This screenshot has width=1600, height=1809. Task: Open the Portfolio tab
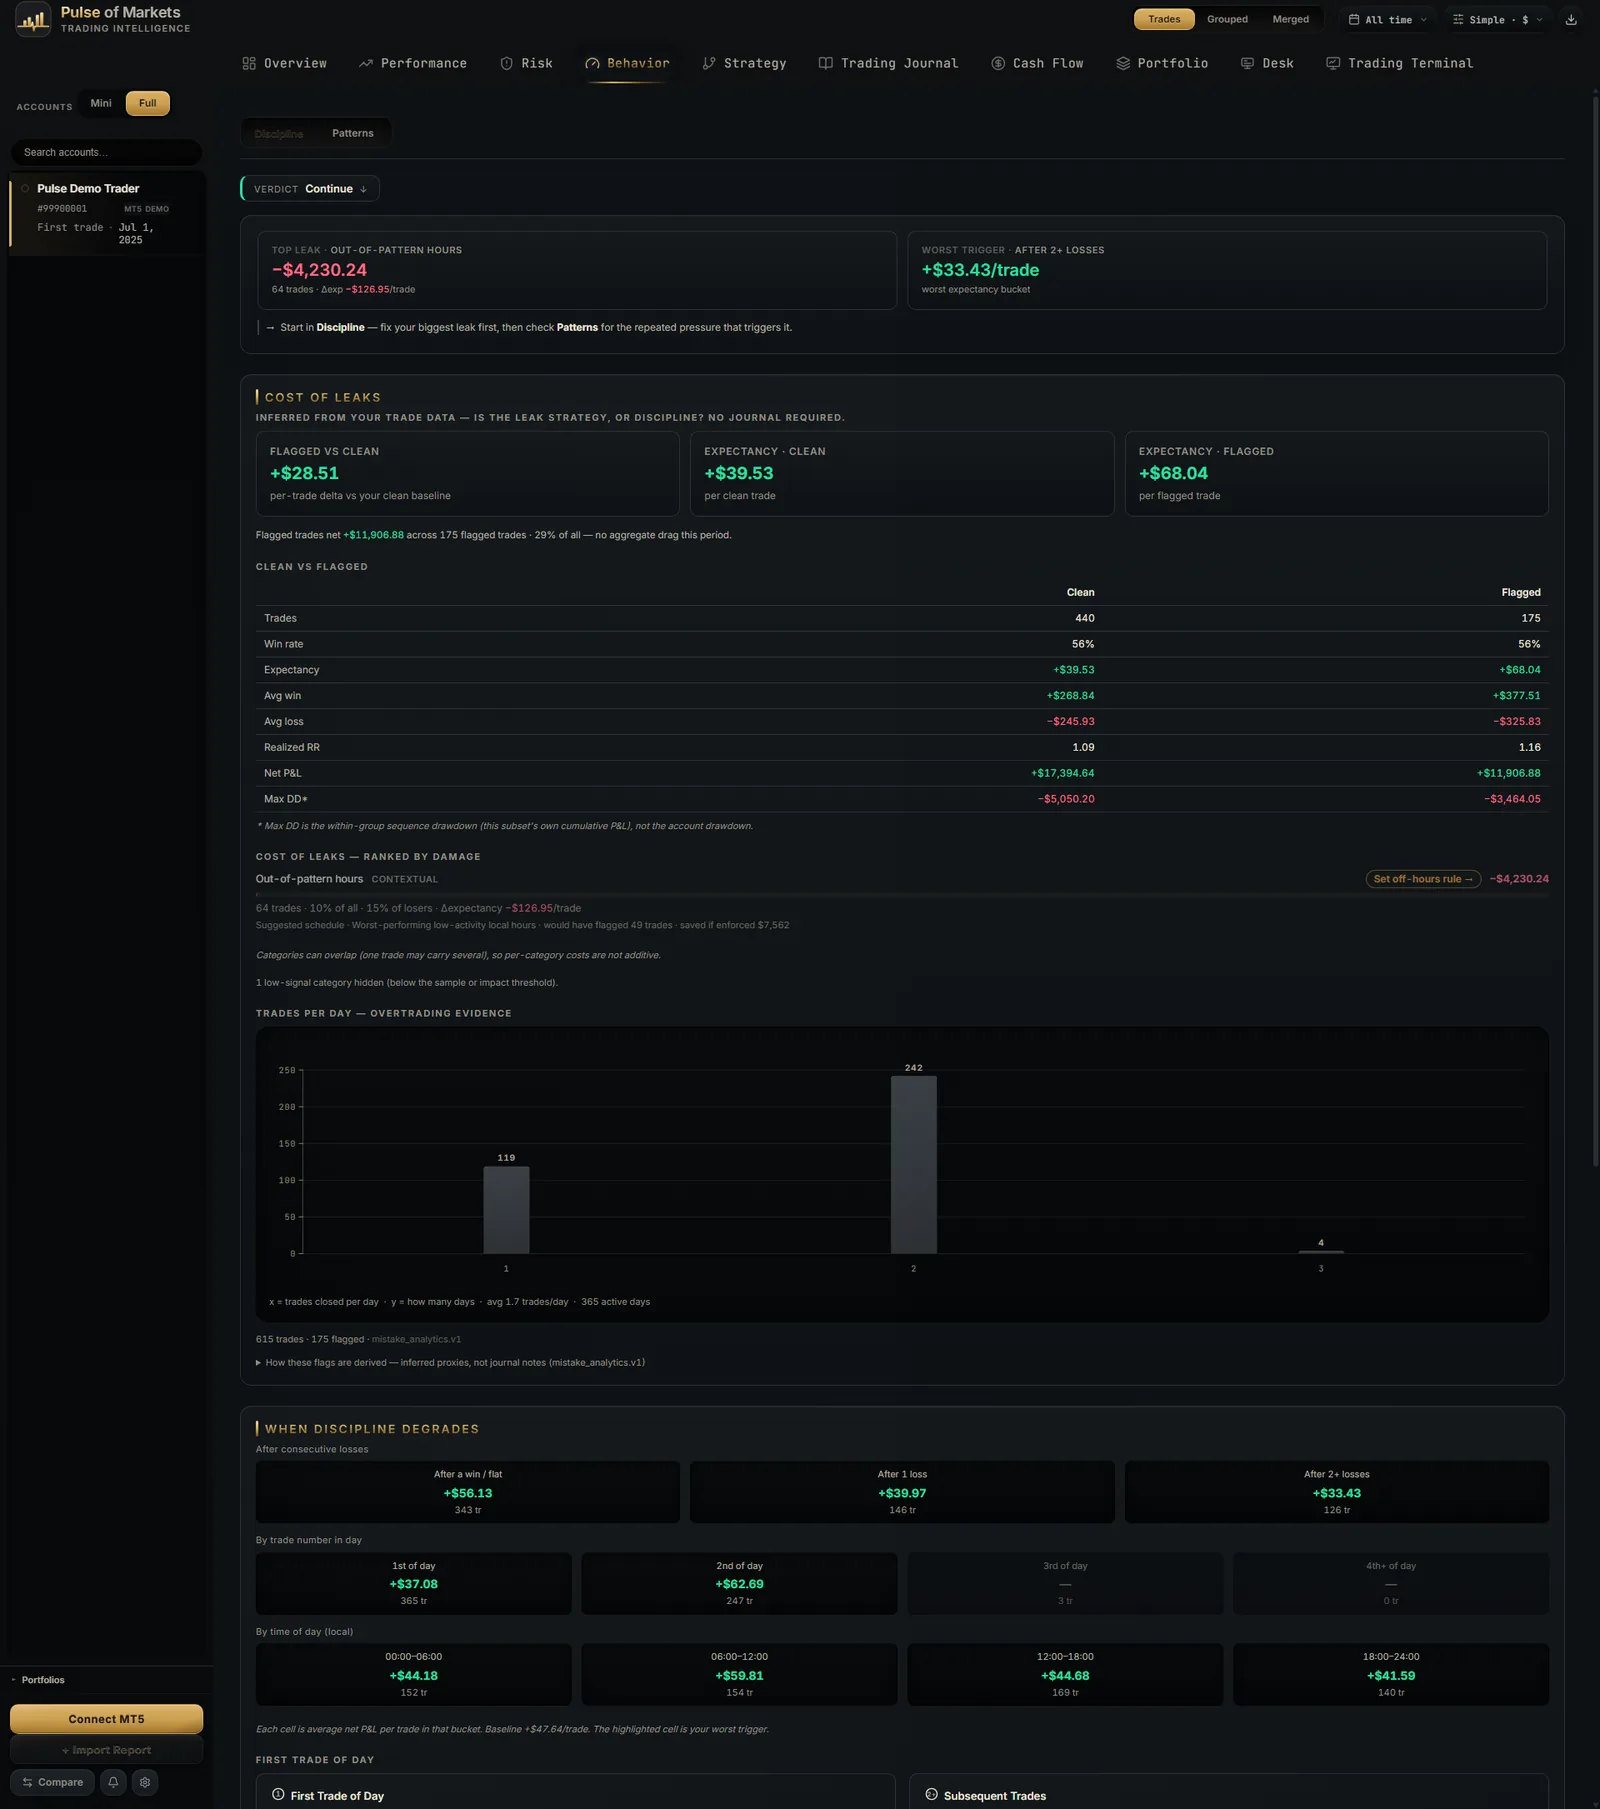1163,63
